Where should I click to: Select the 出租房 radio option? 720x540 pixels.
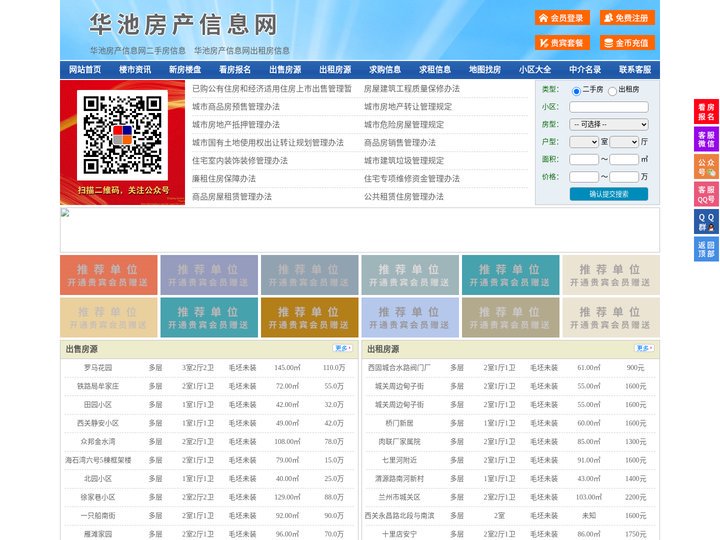612,91
